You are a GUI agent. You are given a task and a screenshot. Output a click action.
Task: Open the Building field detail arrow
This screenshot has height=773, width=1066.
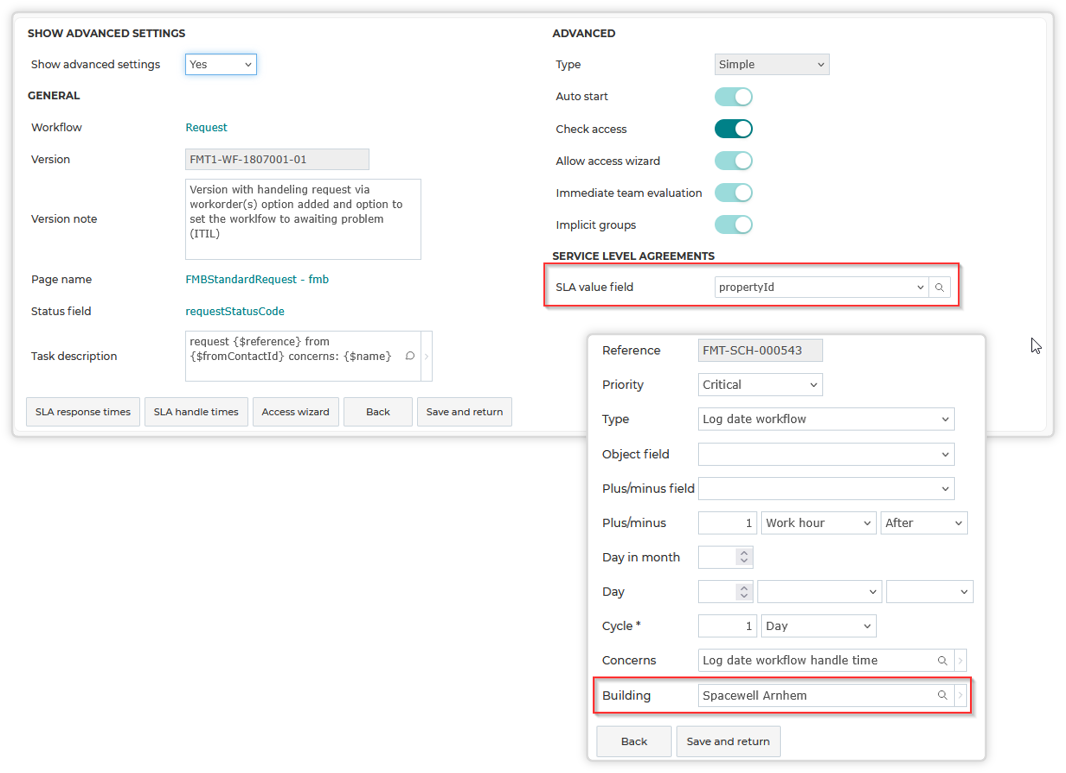point(961,695)
